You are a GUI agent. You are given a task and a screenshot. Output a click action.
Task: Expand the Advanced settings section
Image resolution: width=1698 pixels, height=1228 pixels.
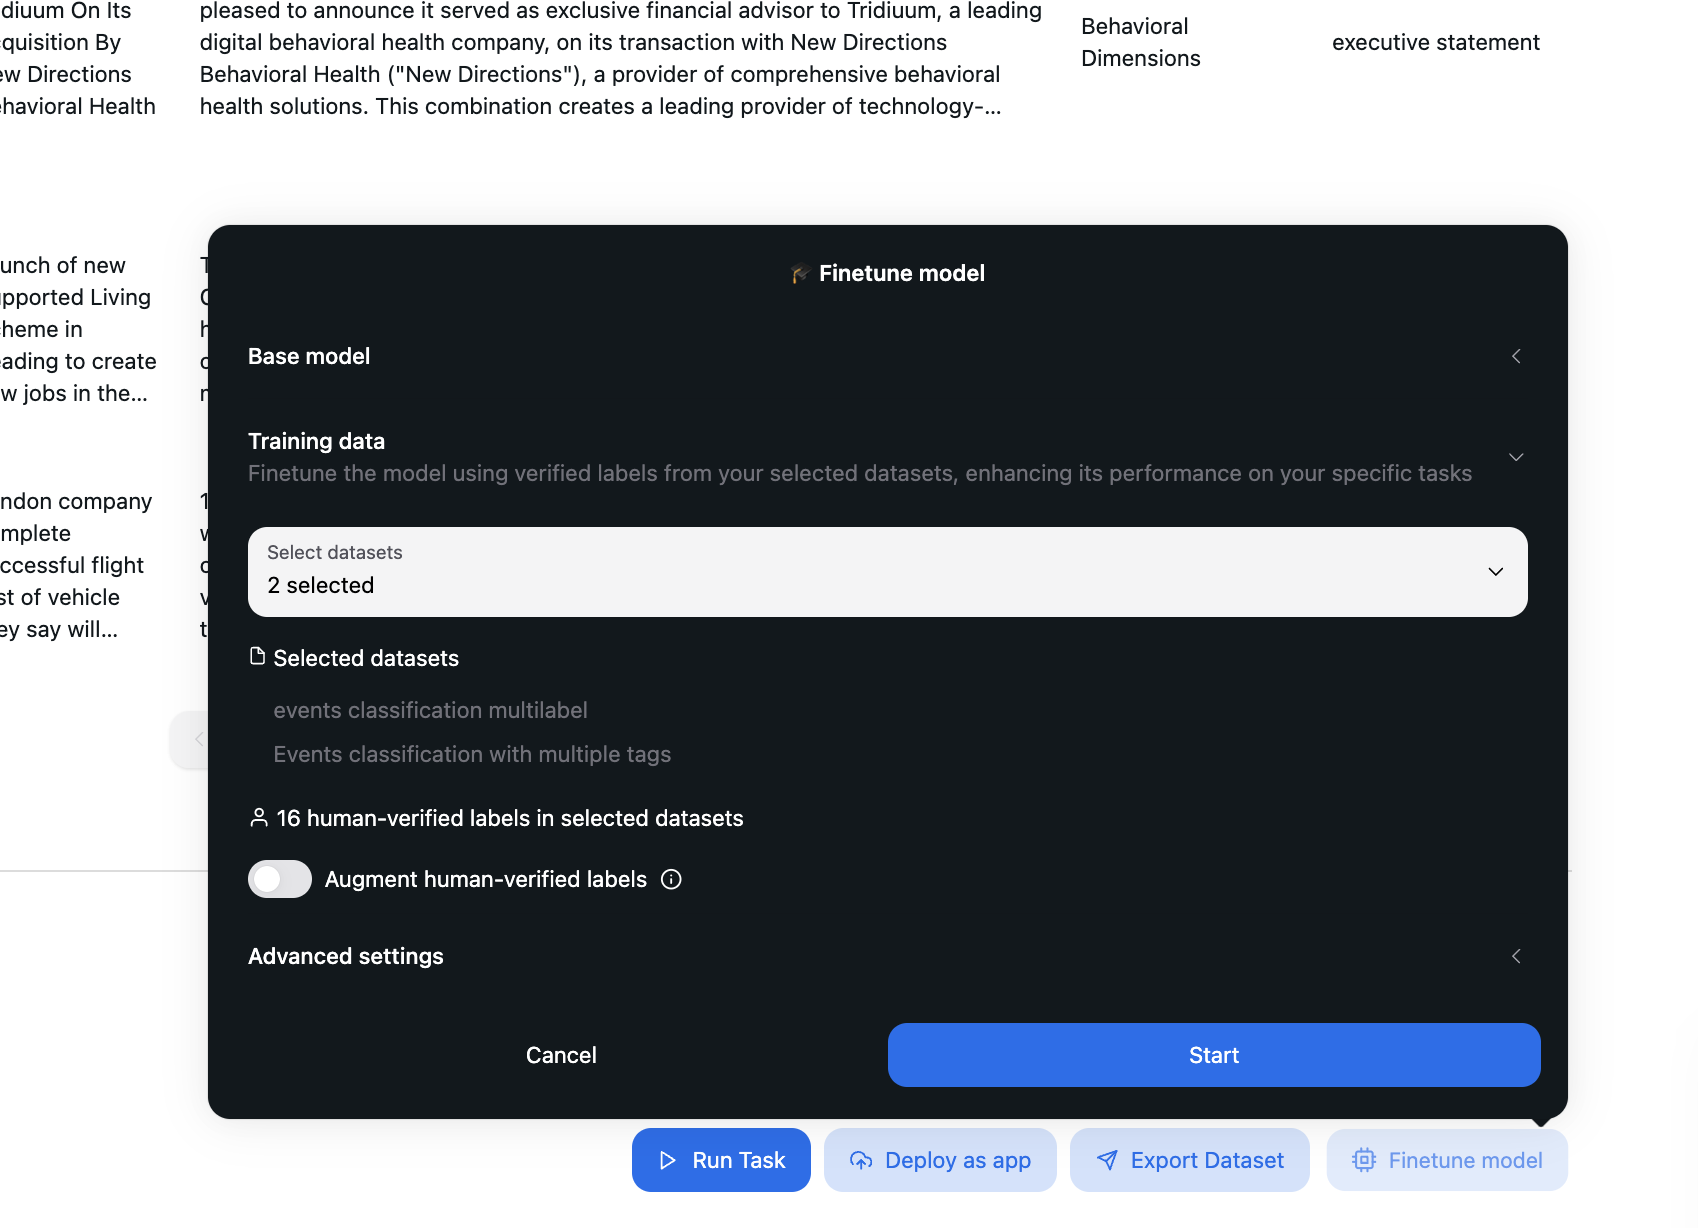(1516, 956)
